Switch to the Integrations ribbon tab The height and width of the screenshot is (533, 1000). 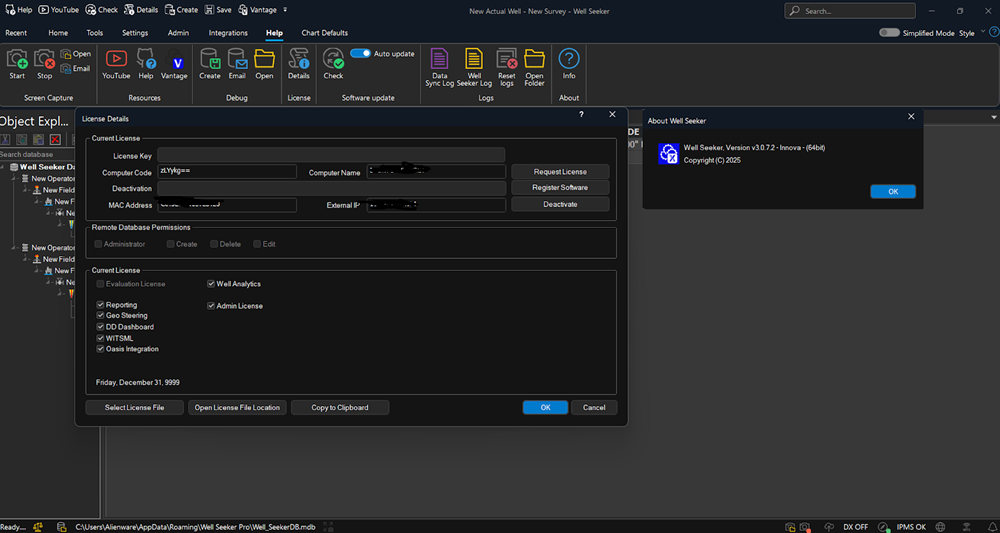[228, 33]
